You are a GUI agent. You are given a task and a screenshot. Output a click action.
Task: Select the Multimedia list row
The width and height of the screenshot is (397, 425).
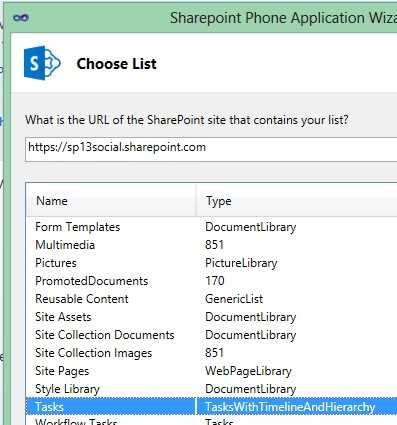(x=211, y=245)
